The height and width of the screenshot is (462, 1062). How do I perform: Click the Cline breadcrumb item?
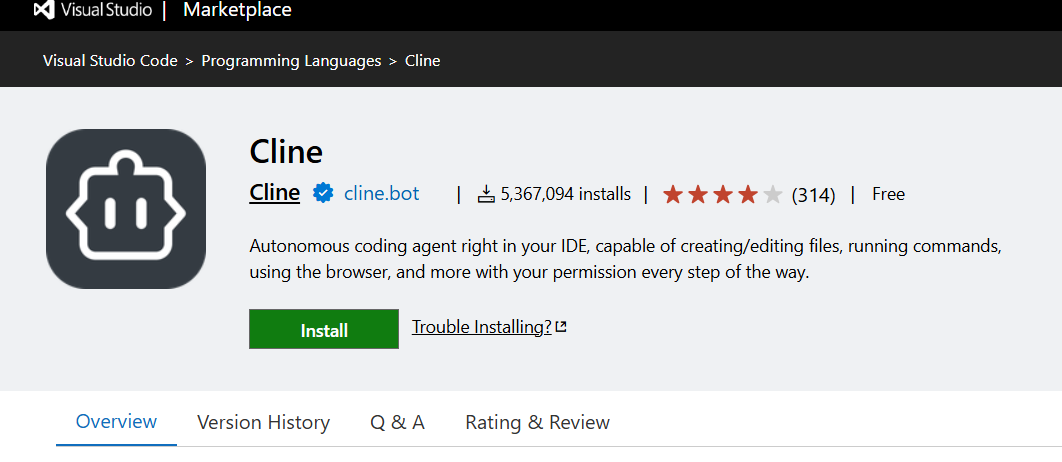423,61
